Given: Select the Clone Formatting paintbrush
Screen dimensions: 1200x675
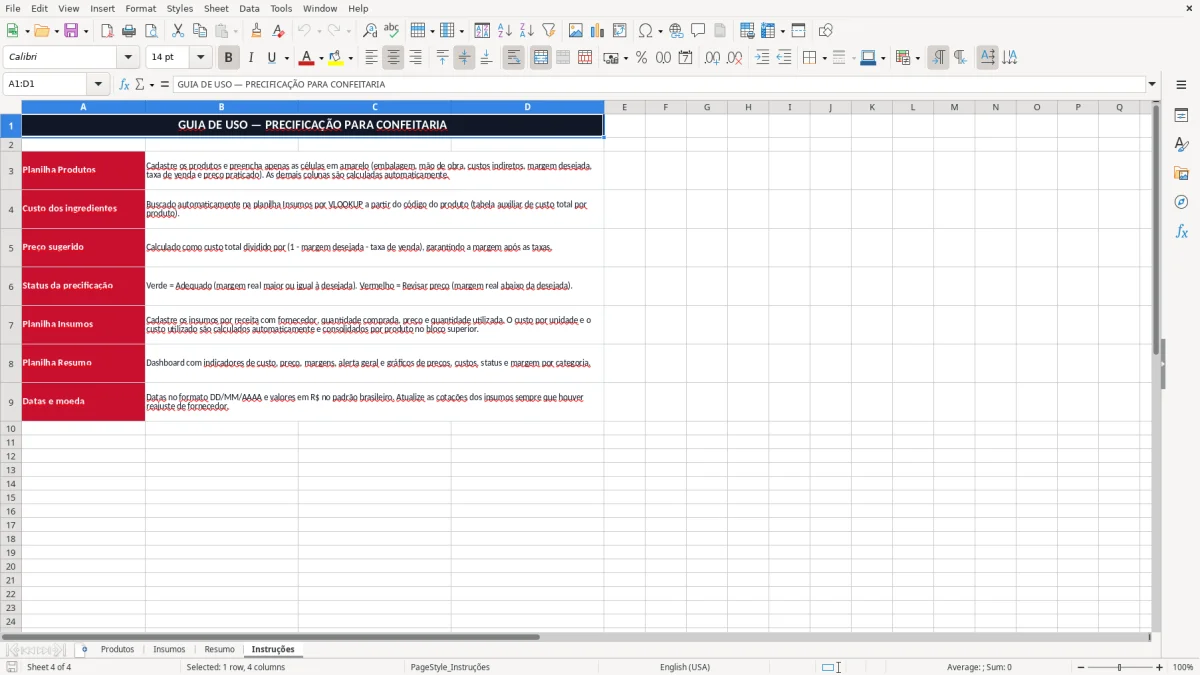Looking at the screenshot, I should pyautogui.click(x=256, y=31).
